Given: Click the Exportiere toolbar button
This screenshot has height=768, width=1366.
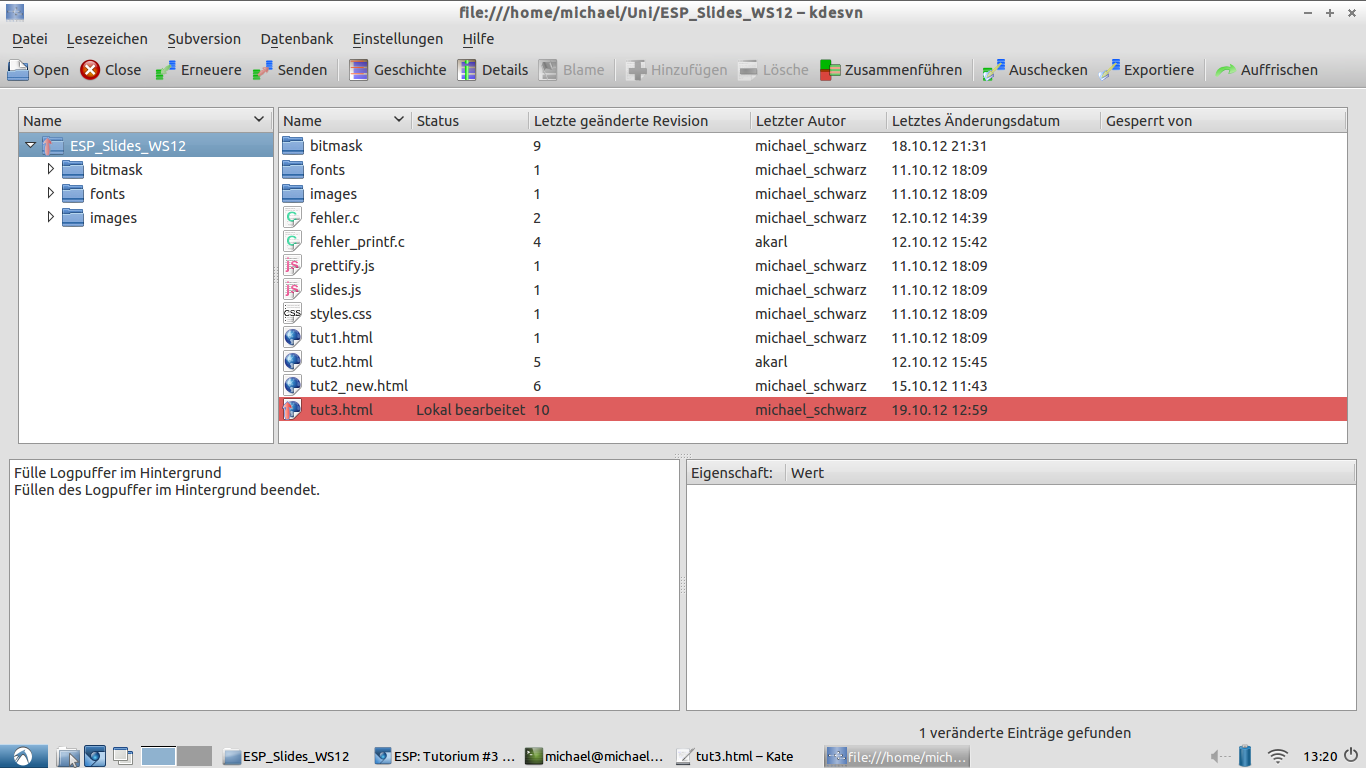Looking at the screenshot, I should click(1146, 70).
